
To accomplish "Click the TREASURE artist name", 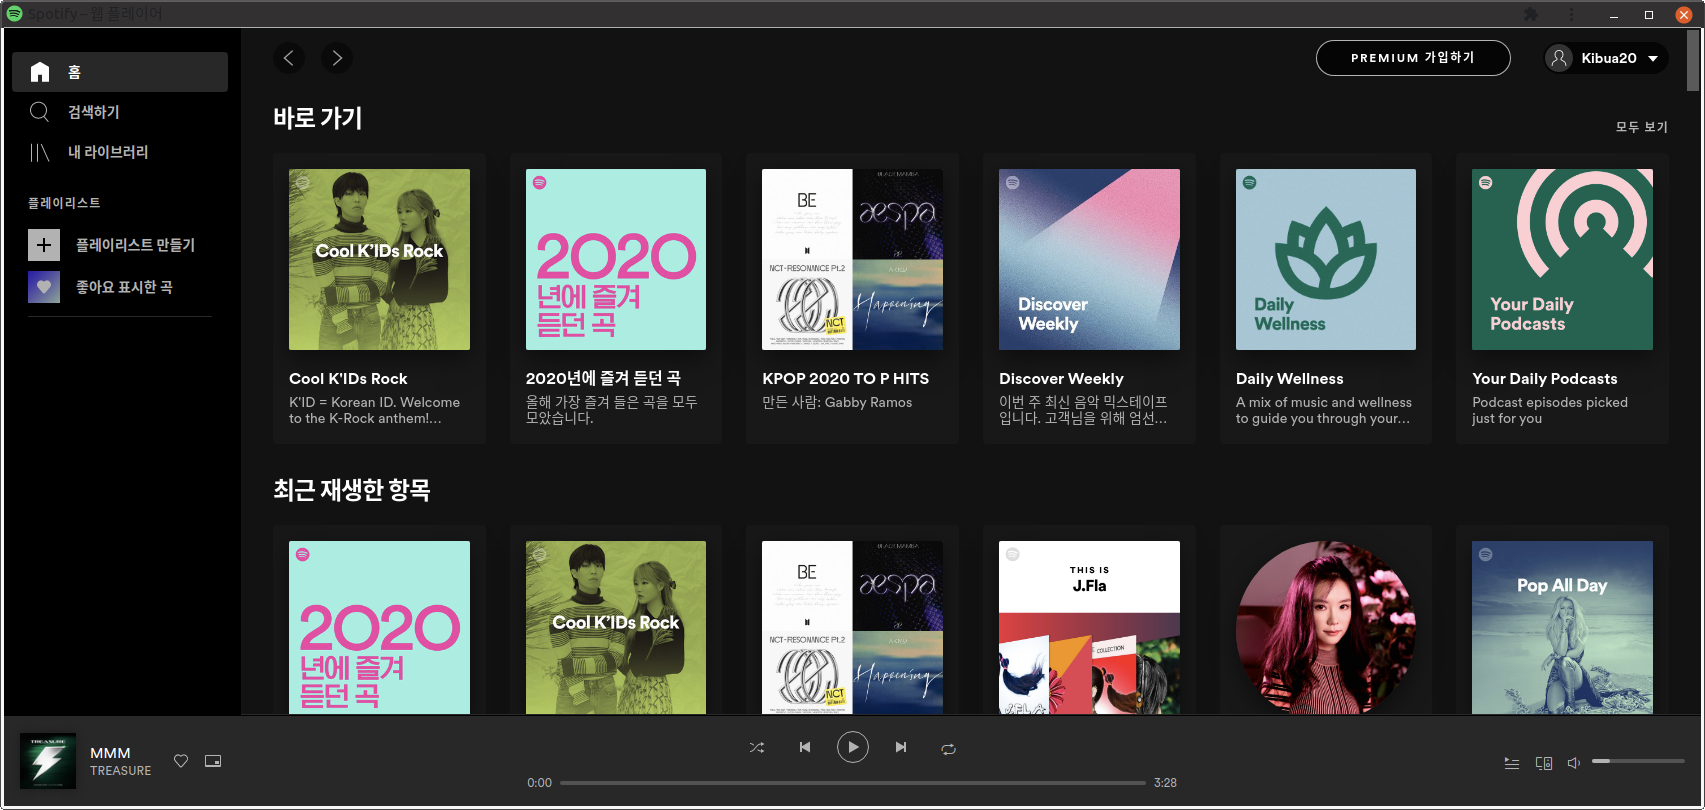I will tap(120, 771).
